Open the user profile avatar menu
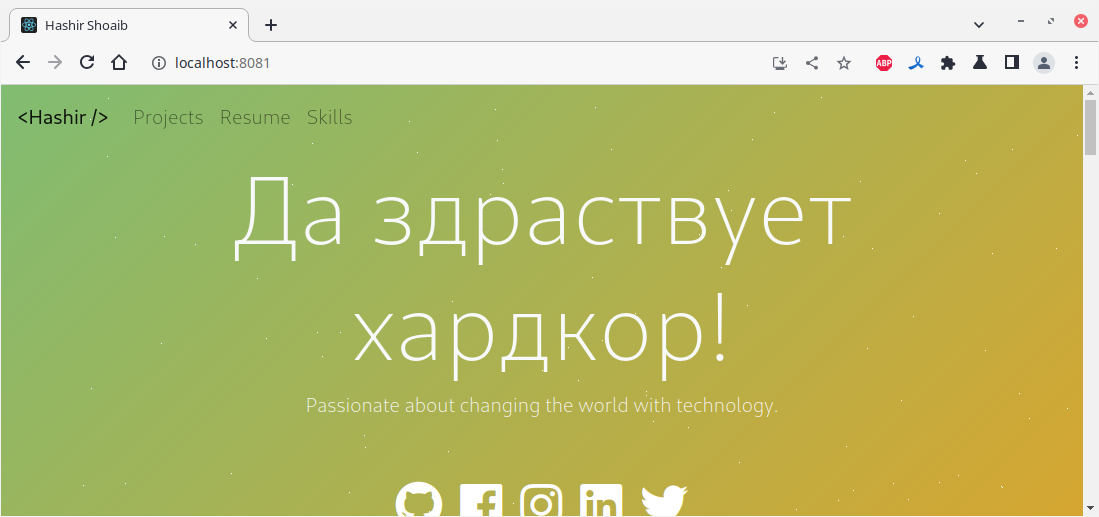1099x517 pixels. (x=1044, y=63)
